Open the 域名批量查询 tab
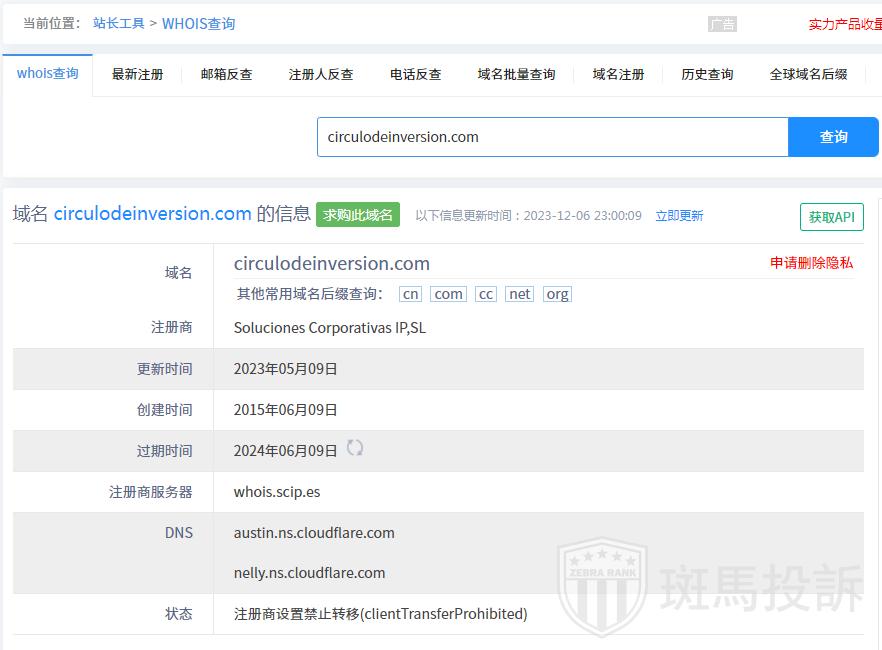882x650 pixels. tap(516, 74)
